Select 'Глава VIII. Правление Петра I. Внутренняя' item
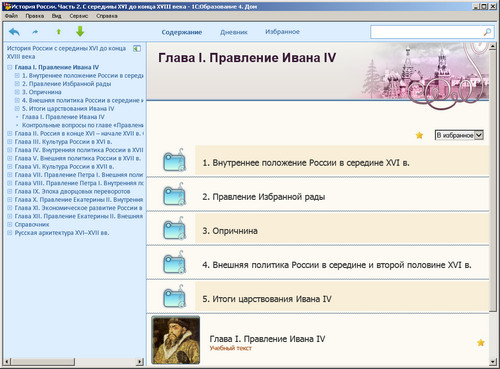Screen dimensions: 500x369 click(x=79, y=183)
